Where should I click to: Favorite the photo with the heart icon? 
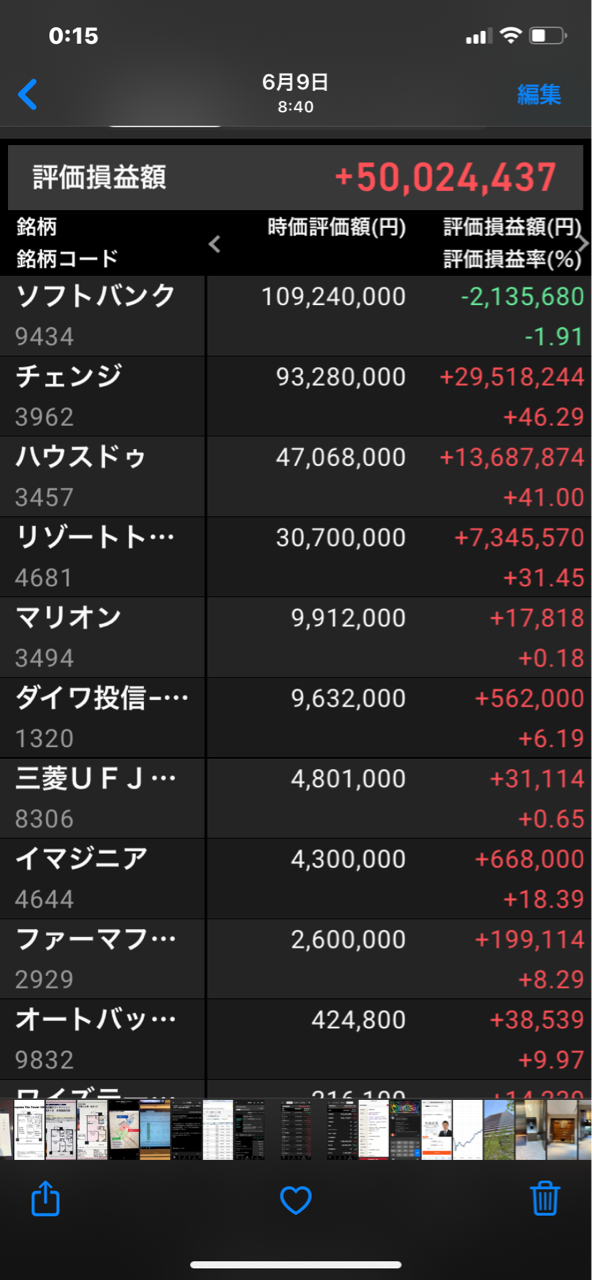(296, 1199)
